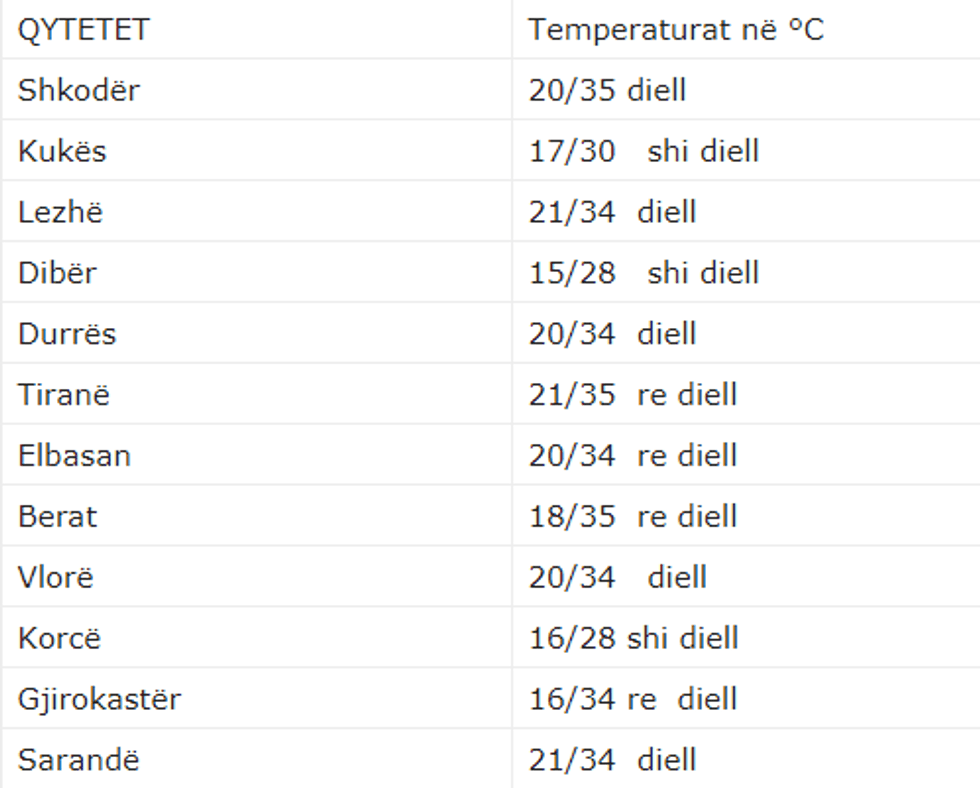Select the Dibër city cell
Viewport: 980px width, 788px height.
[x=57, y=273]
